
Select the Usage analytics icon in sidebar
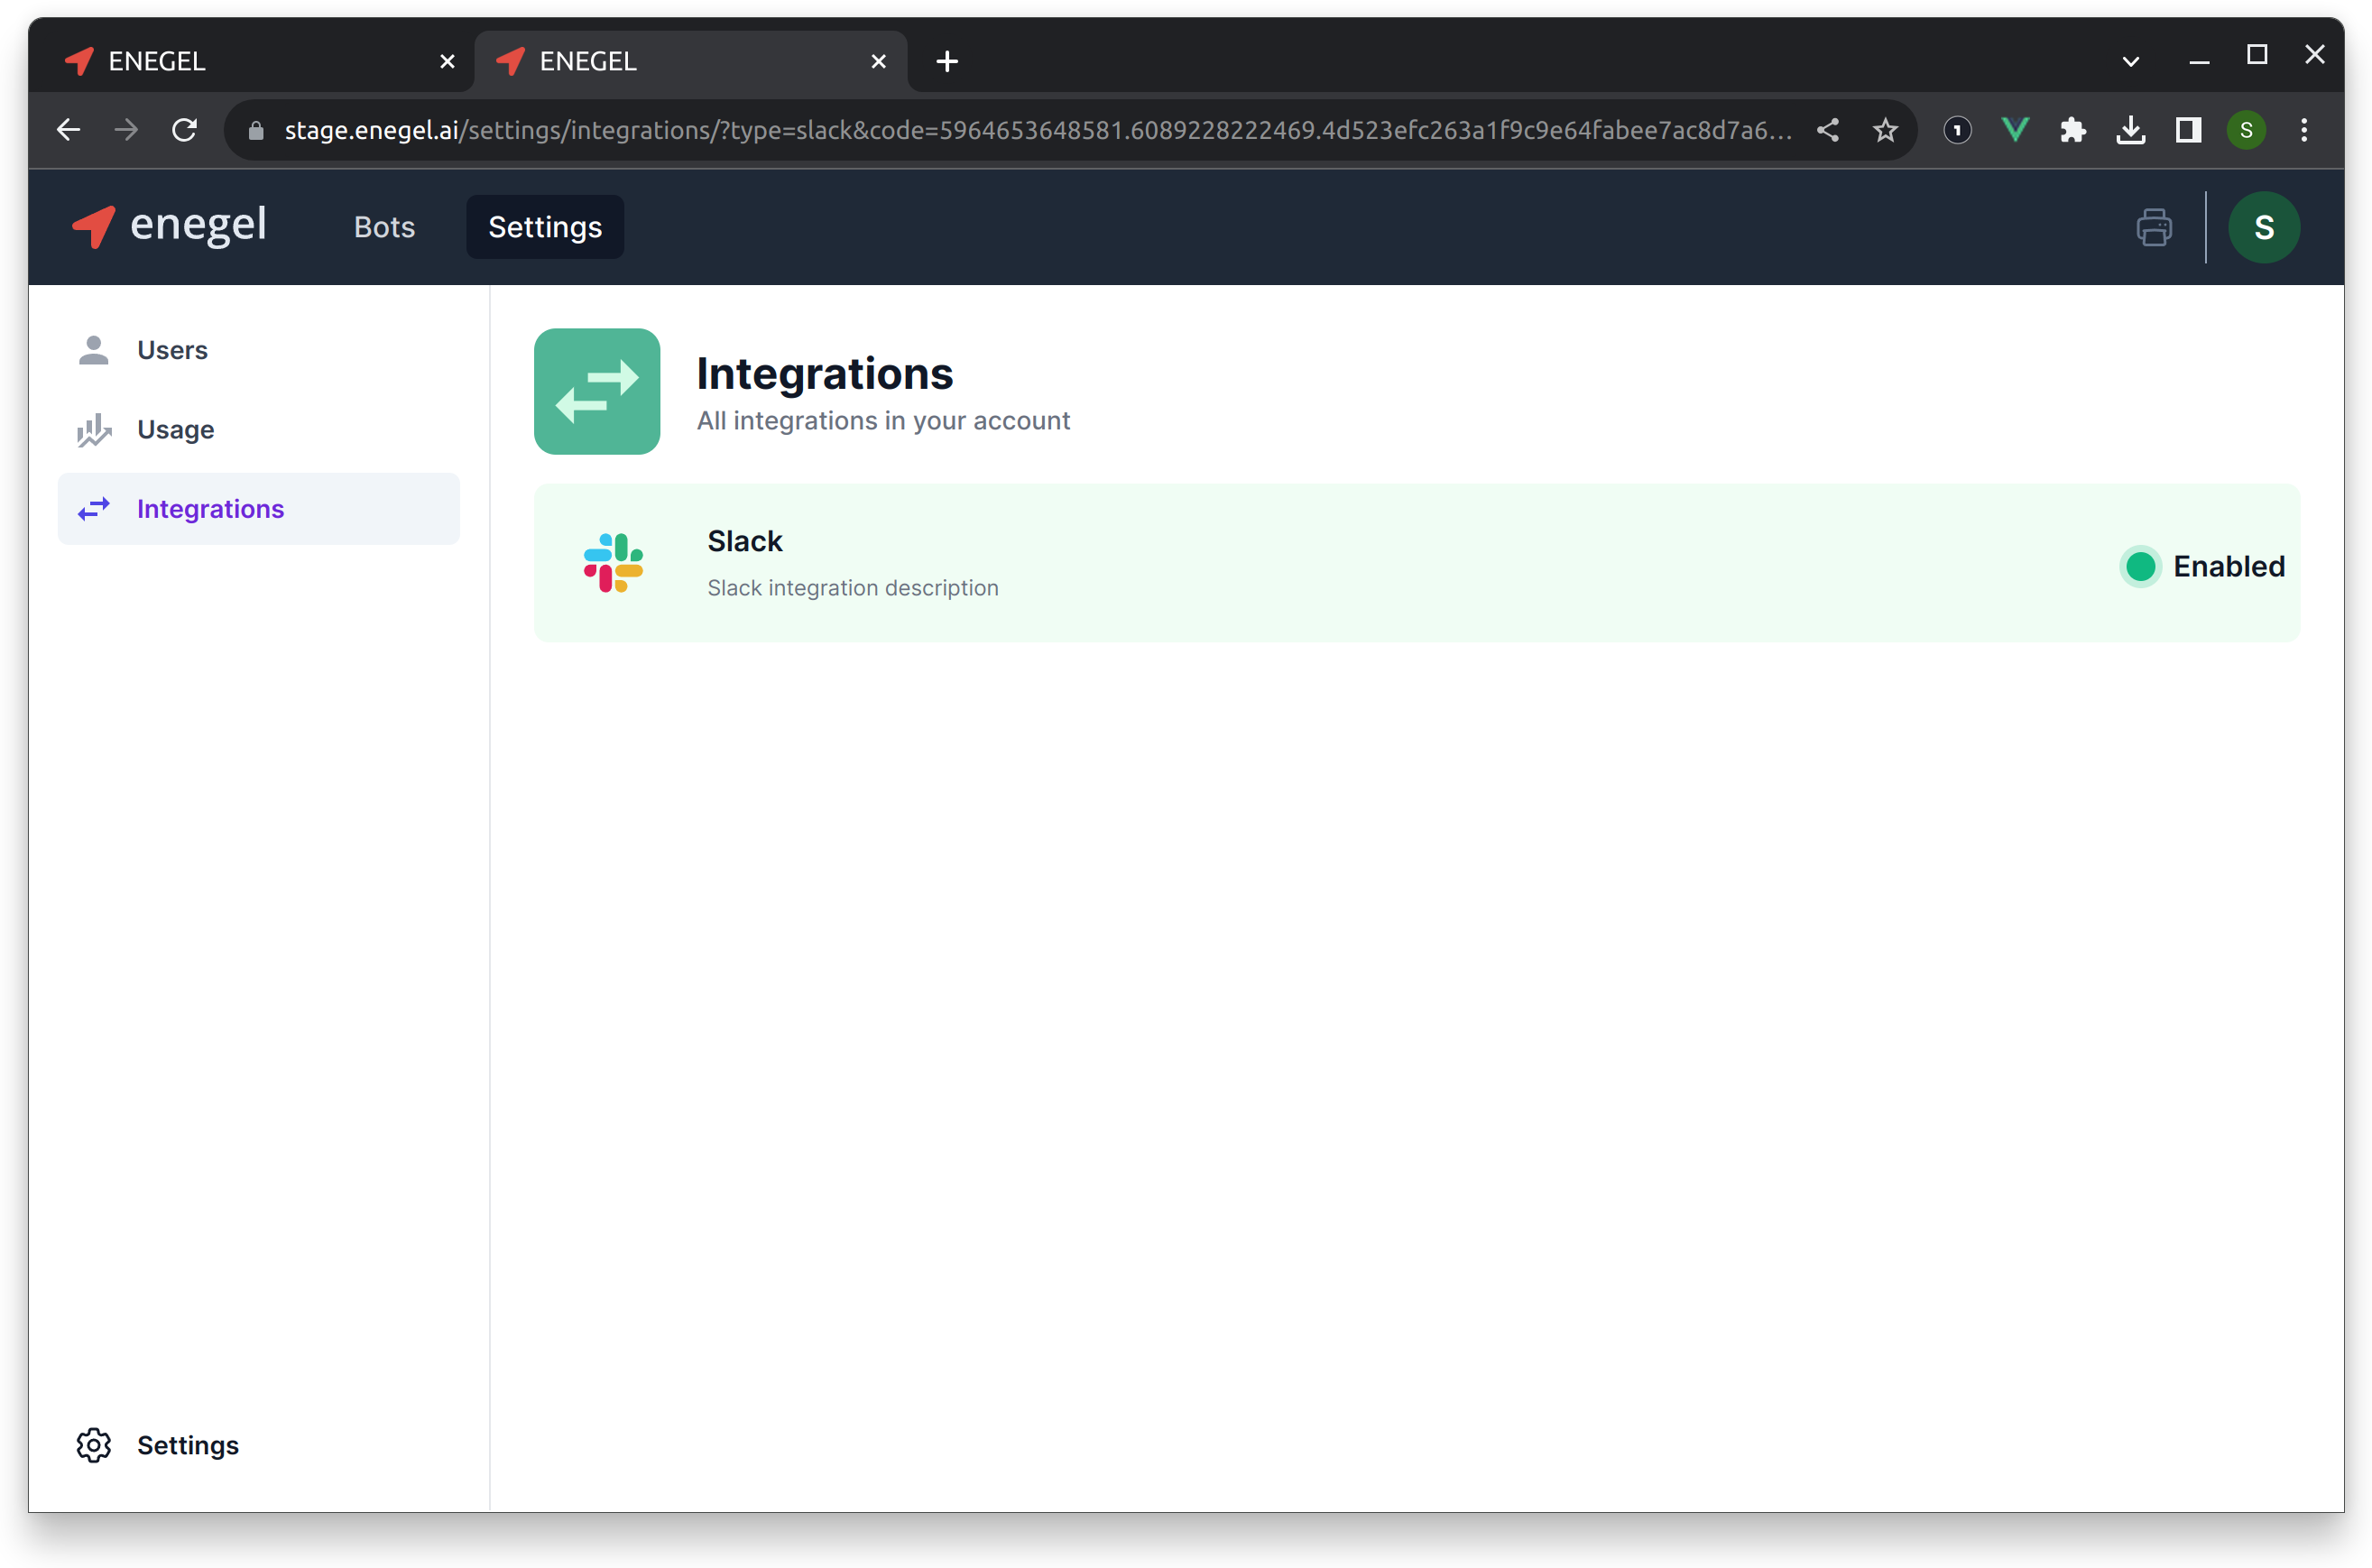pyautogui.click(x=93, y=429)
